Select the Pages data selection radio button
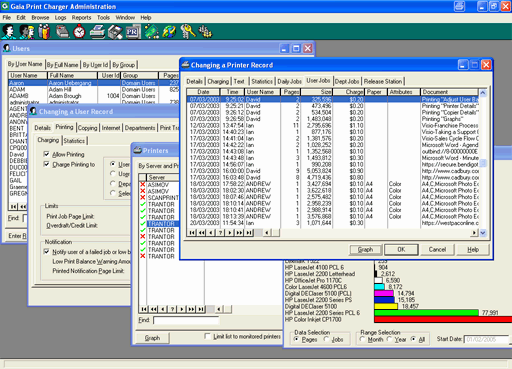 coord(296,339)
